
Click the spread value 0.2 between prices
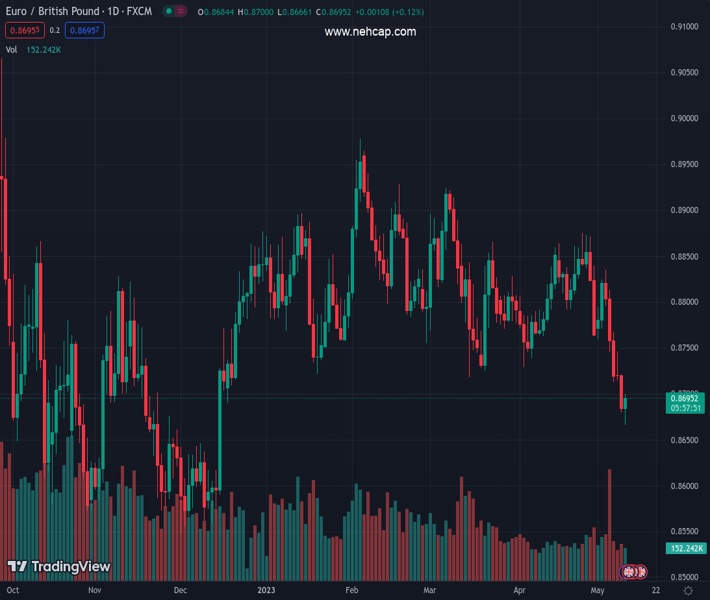(x=55, y=30)
